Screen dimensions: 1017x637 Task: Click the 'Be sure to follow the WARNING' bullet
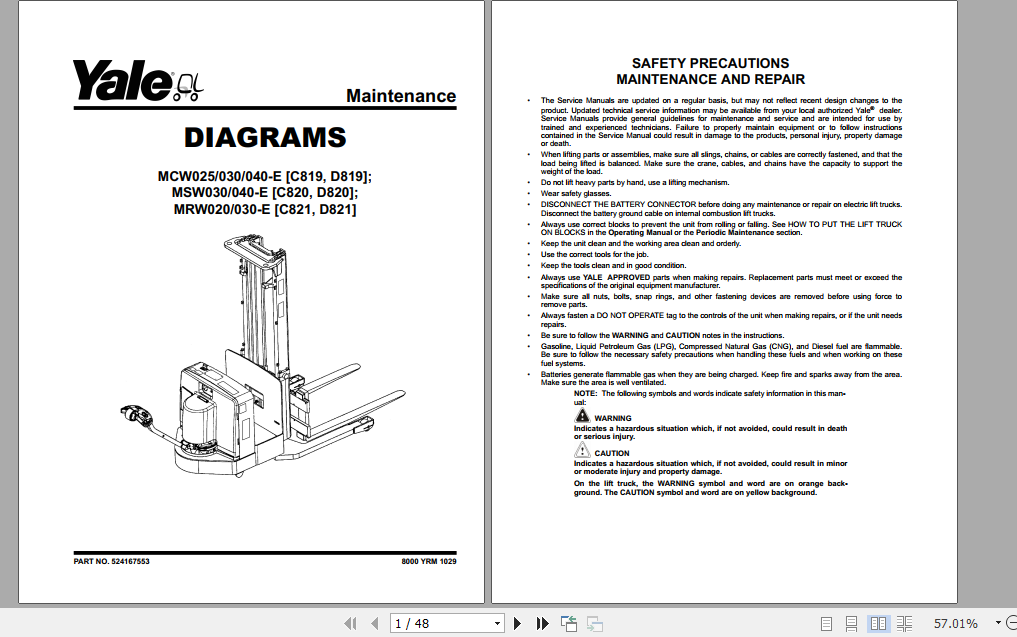point(662,335)
